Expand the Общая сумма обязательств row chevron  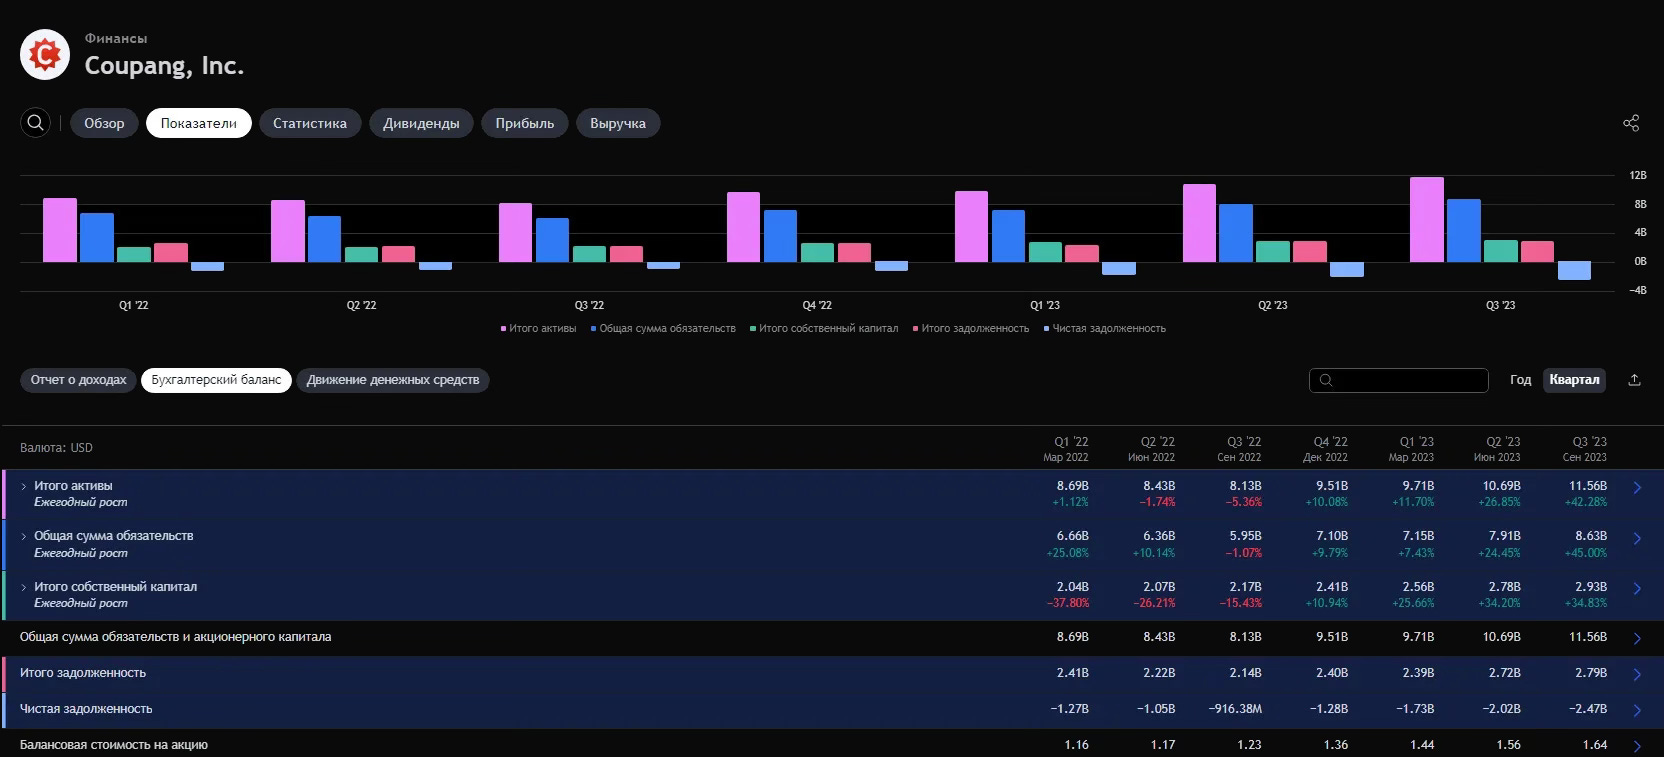coord(24,536)
